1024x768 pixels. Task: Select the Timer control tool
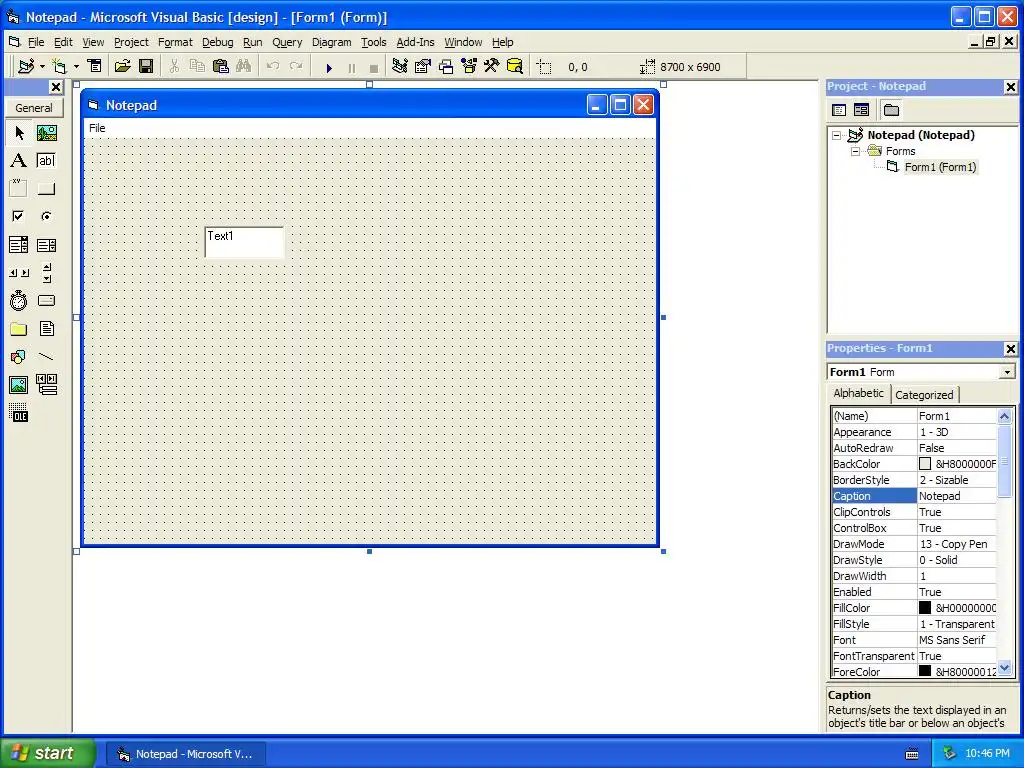(x=19, y=300)
